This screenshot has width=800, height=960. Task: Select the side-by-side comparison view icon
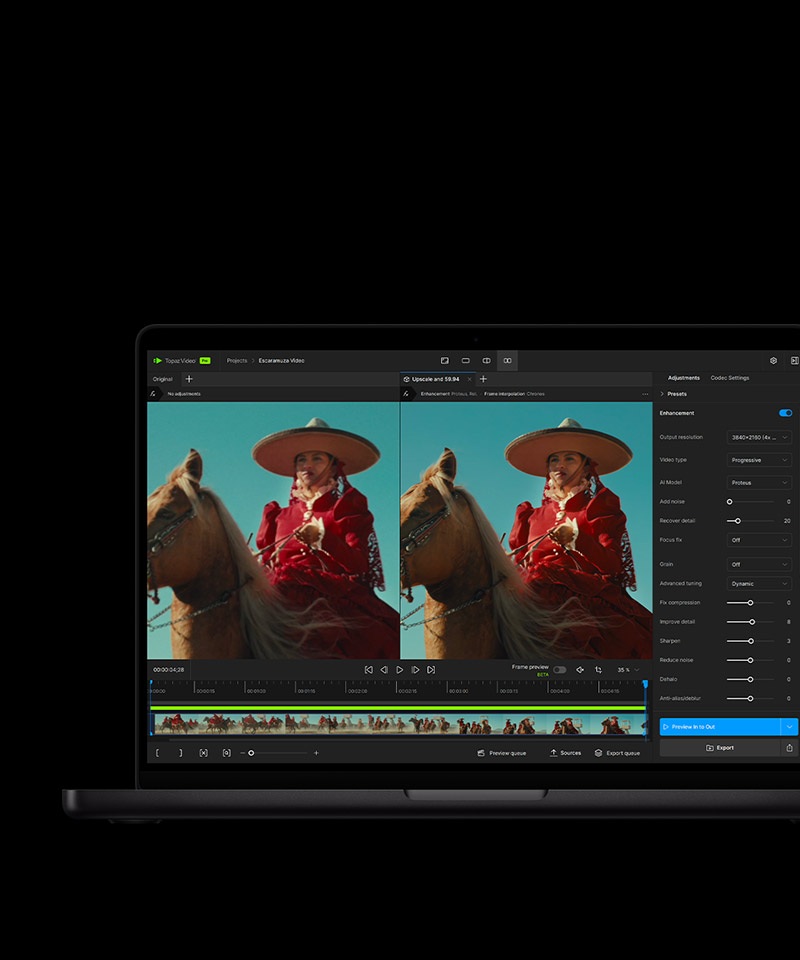click(x=508, y=360)
